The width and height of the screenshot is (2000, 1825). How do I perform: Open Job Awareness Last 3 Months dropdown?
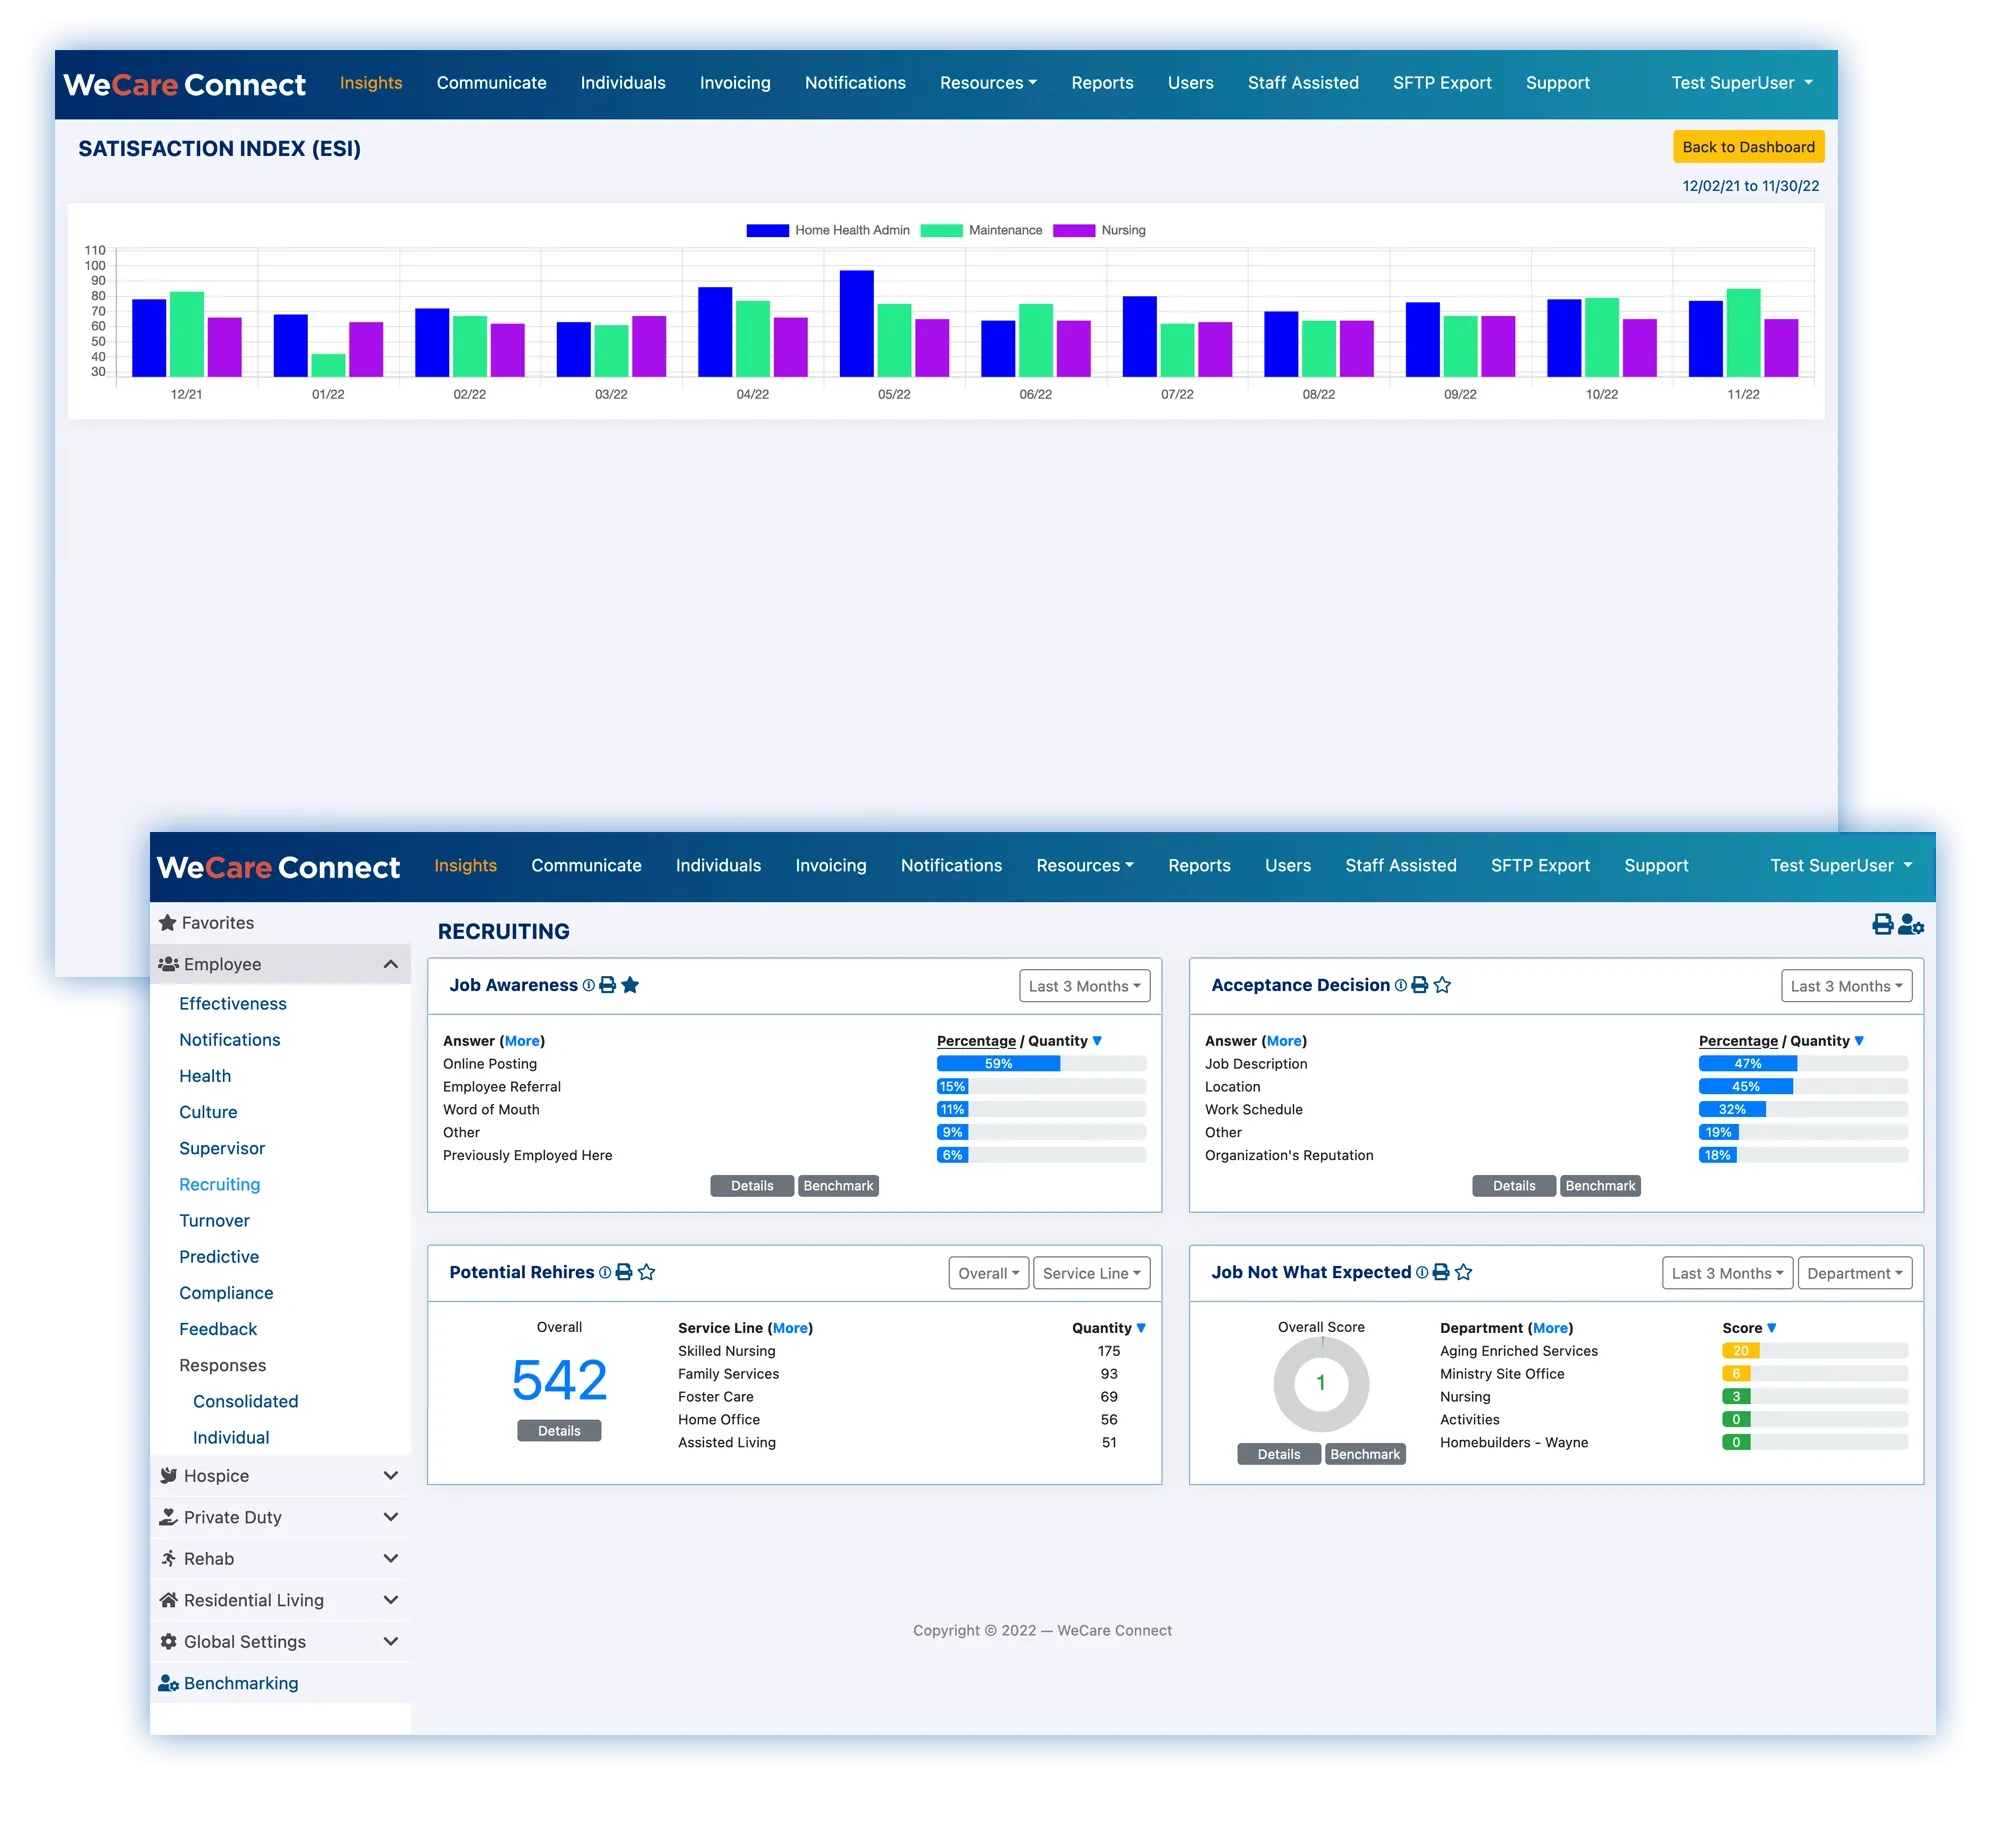(x=1084, y=986)
